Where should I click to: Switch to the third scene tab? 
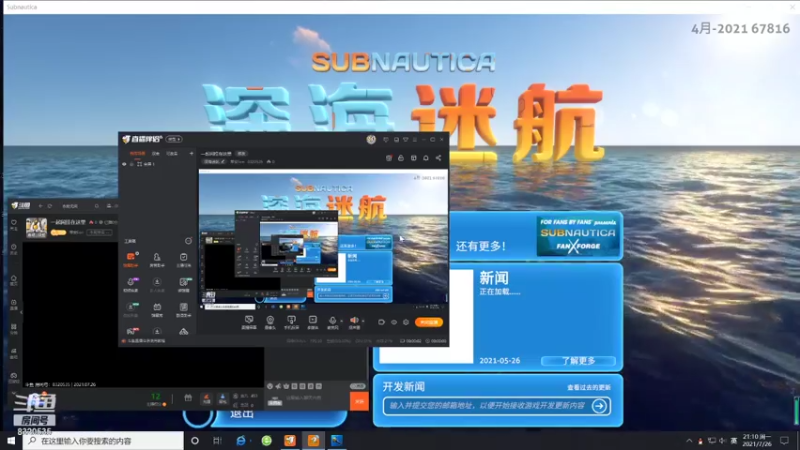coord(172,153)
